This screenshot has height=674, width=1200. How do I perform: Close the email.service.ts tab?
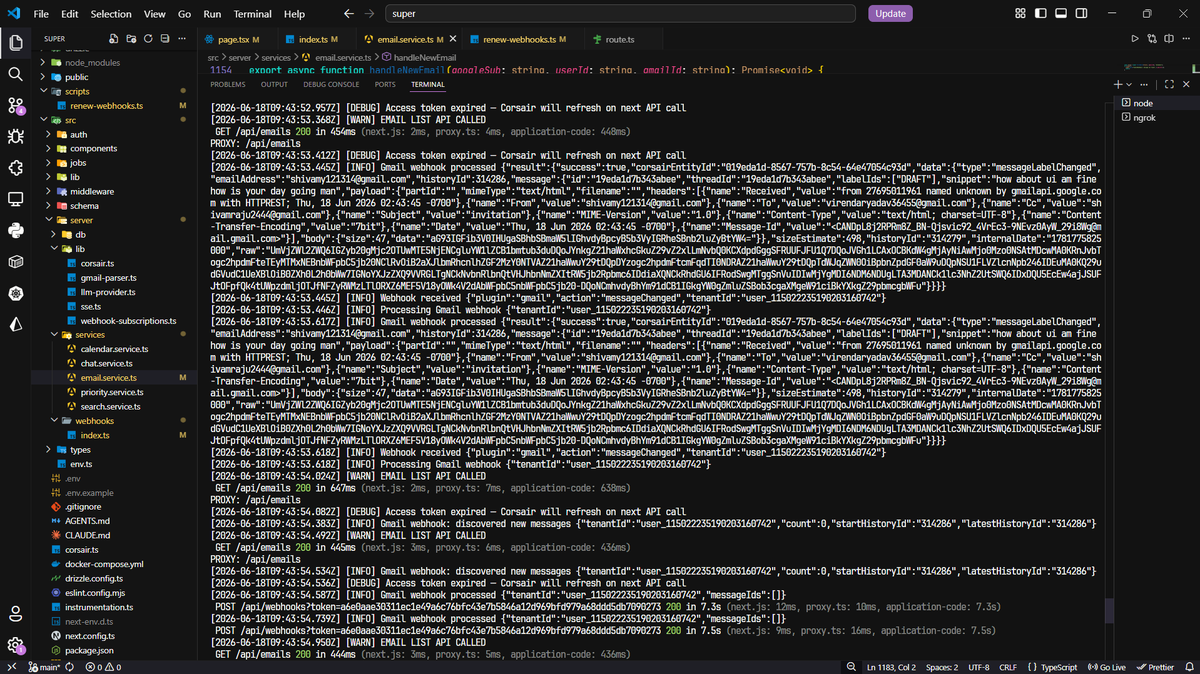[454, 39]
